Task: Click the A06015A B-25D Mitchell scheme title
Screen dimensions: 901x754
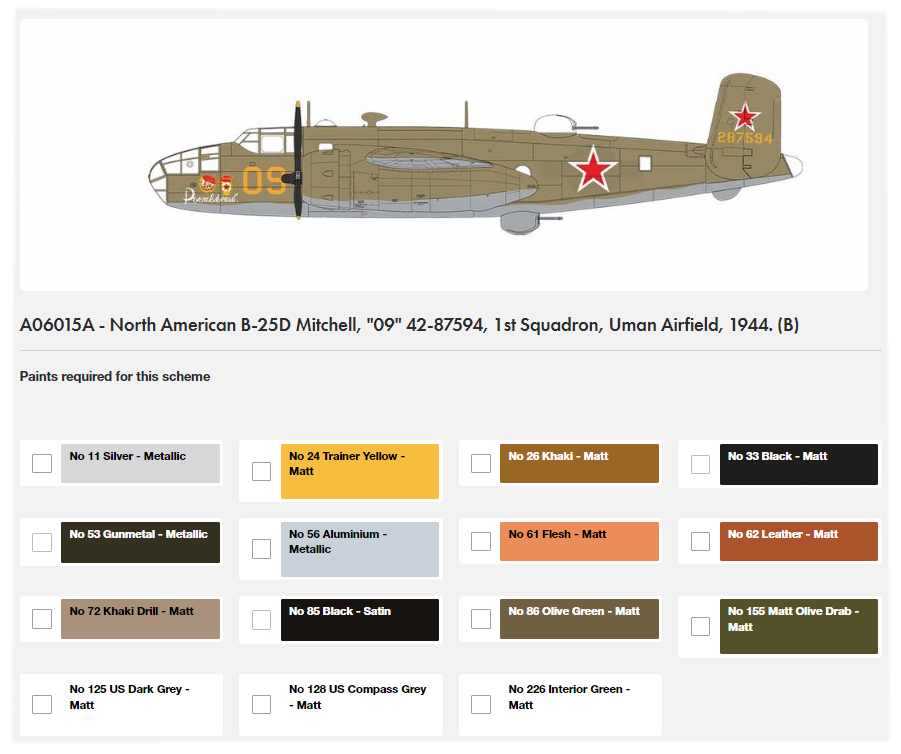Action: 409,325
